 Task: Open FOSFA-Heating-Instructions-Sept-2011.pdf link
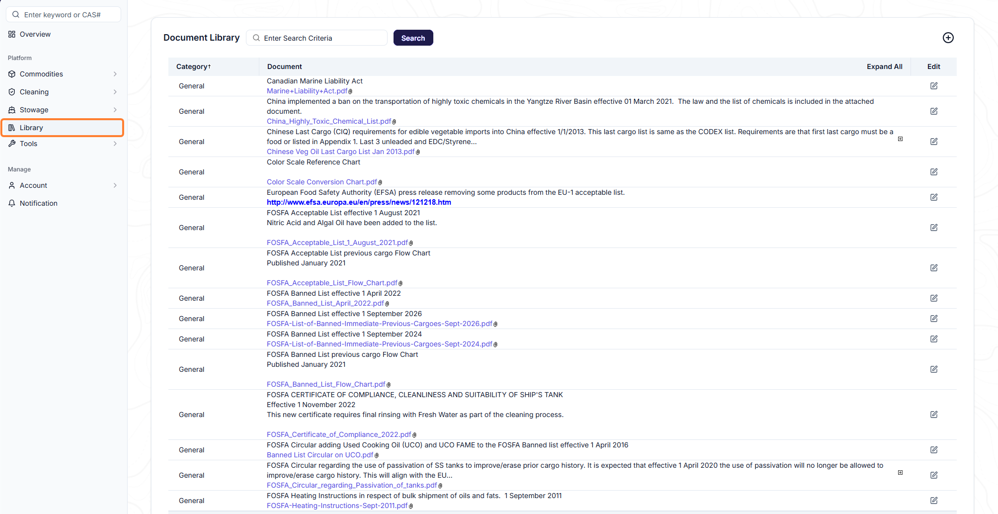337,506
